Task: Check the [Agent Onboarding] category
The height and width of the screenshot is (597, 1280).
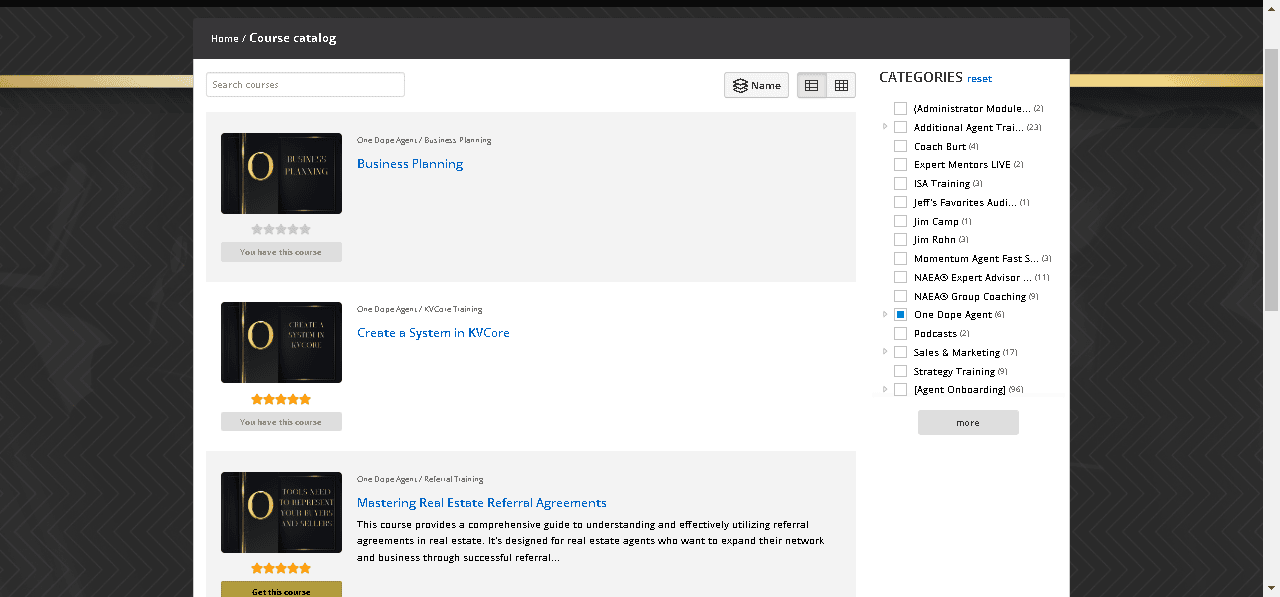Action: [901, 390]
